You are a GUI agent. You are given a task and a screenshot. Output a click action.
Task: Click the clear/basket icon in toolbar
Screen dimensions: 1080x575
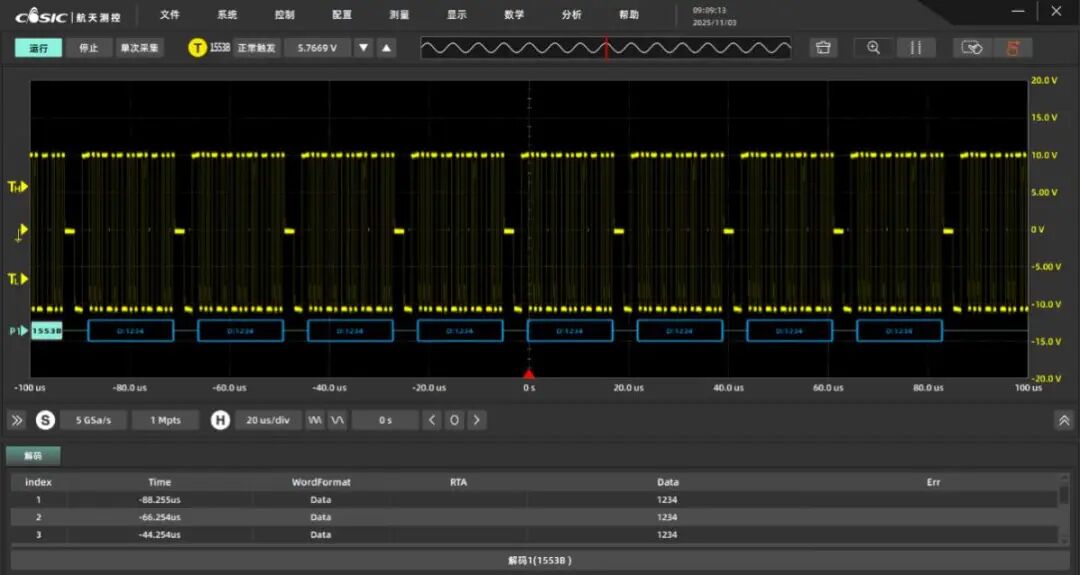(823, 48)
